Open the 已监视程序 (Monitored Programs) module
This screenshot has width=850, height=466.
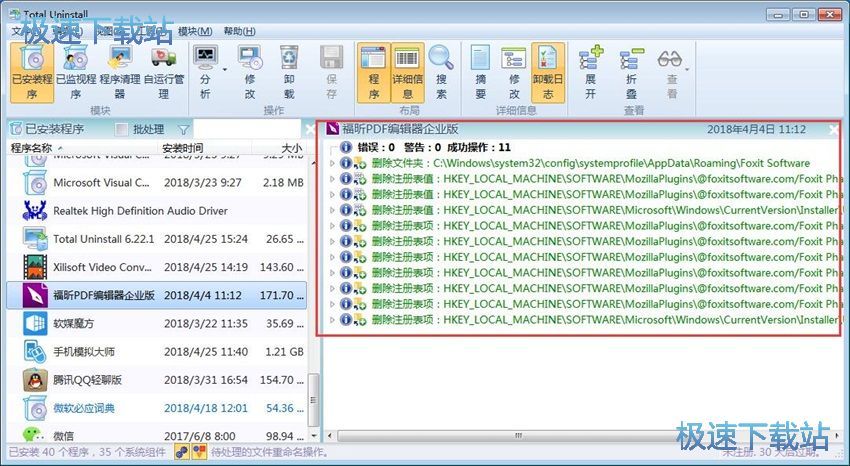76,73
